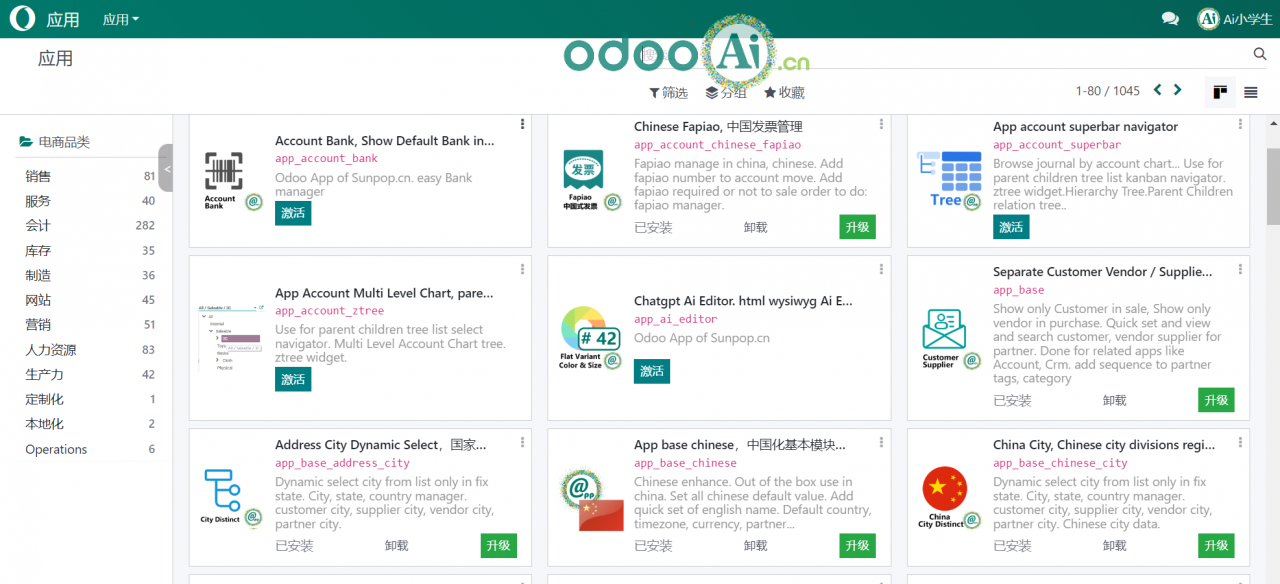Screen dimensions: 1280x584
Task: Click the 应用 breadcrumb title
Action: pyautogui.click(x=55, y=59)
